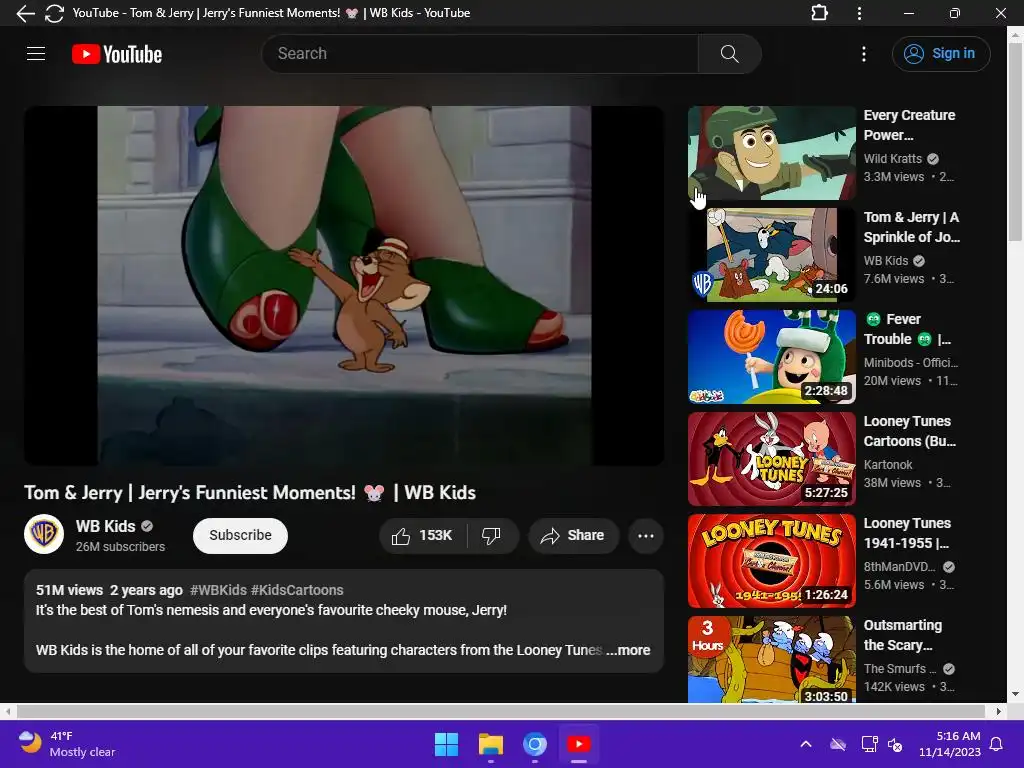Open Fever Trouble Minibods thumbnail
The image size is (1024, 768).
click(x=771, y=357)
